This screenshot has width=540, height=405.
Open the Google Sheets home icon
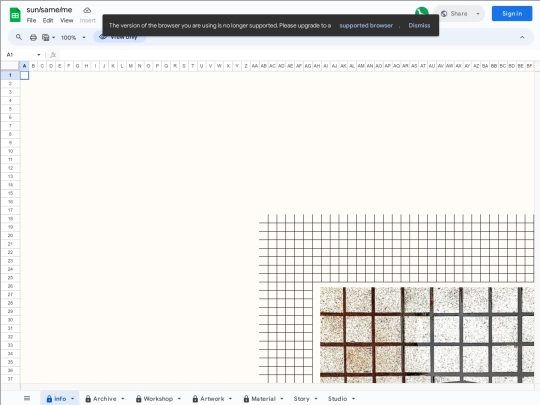[15, 15]
